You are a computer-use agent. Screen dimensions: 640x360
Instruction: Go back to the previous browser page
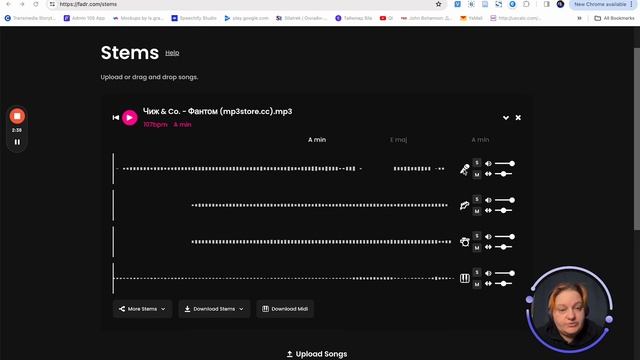point(9,4)
